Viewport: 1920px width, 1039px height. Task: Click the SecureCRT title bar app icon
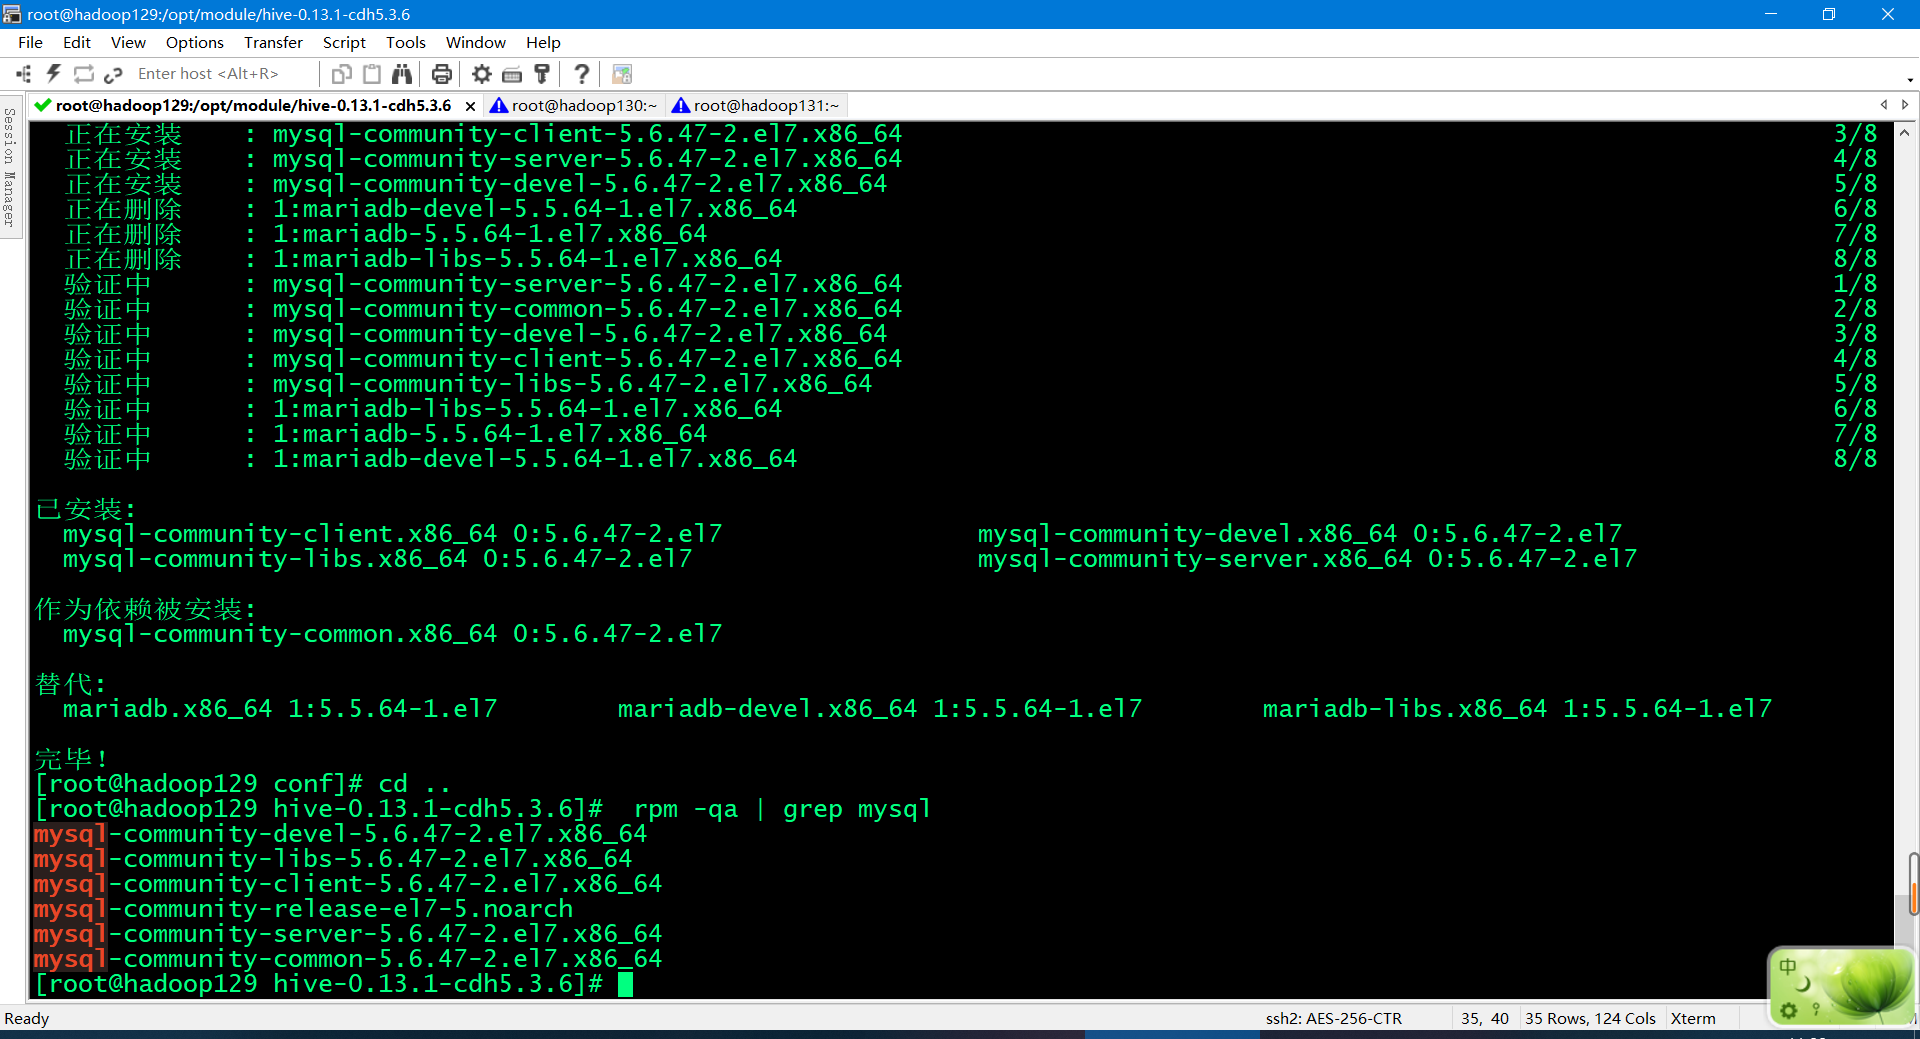pos(12,14)
